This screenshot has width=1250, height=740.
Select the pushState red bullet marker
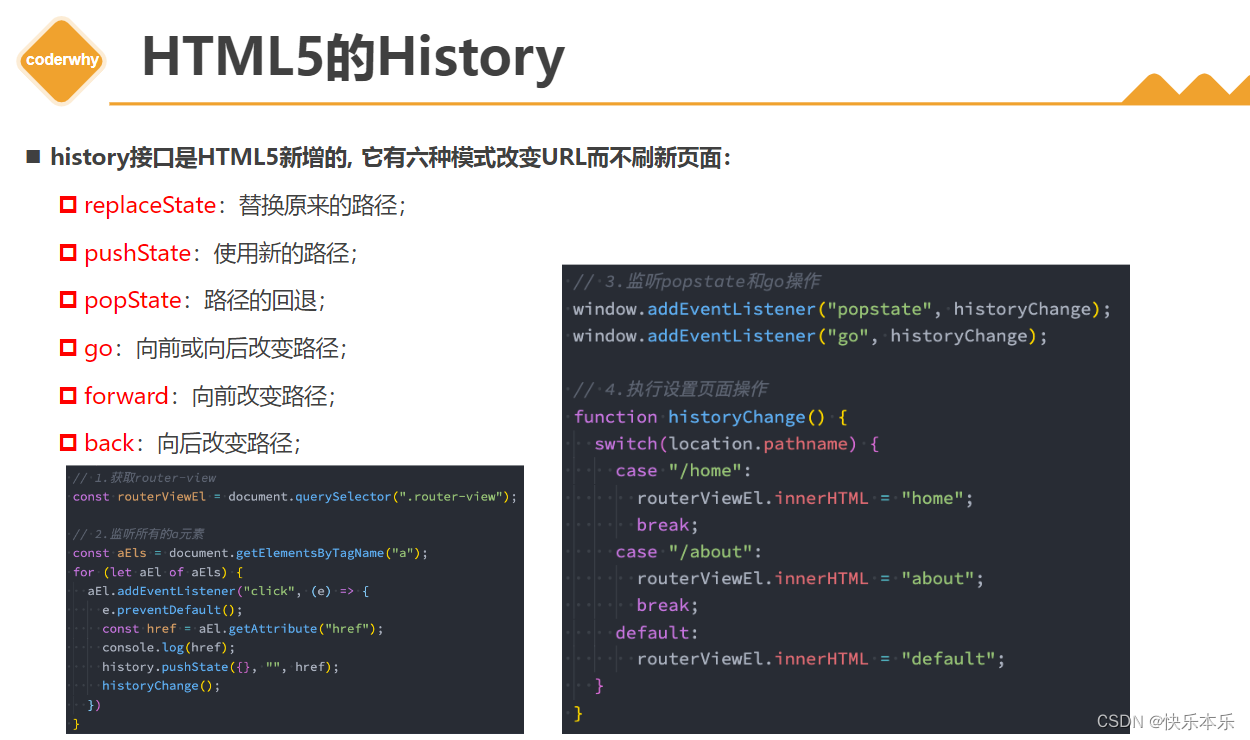pyautogui.click(x=67, y=252)
